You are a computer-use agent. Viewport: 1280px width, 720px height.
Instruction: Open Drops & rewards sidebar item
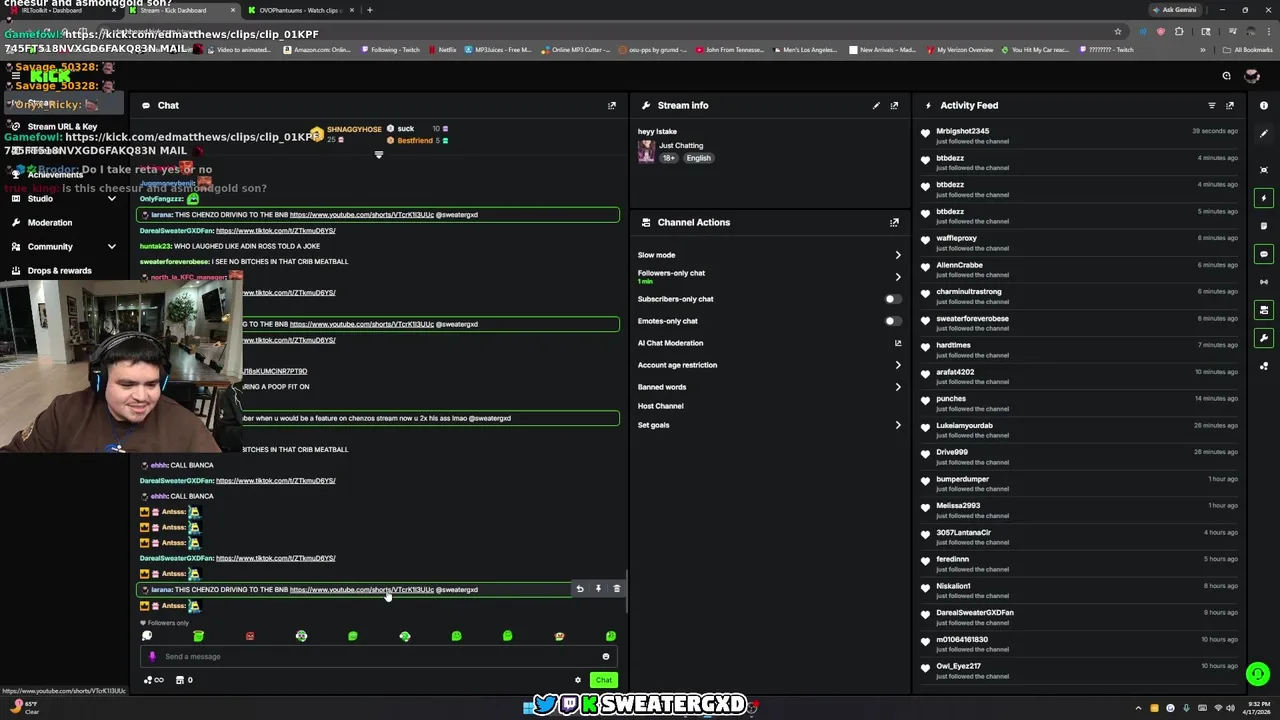click(64, 271)
